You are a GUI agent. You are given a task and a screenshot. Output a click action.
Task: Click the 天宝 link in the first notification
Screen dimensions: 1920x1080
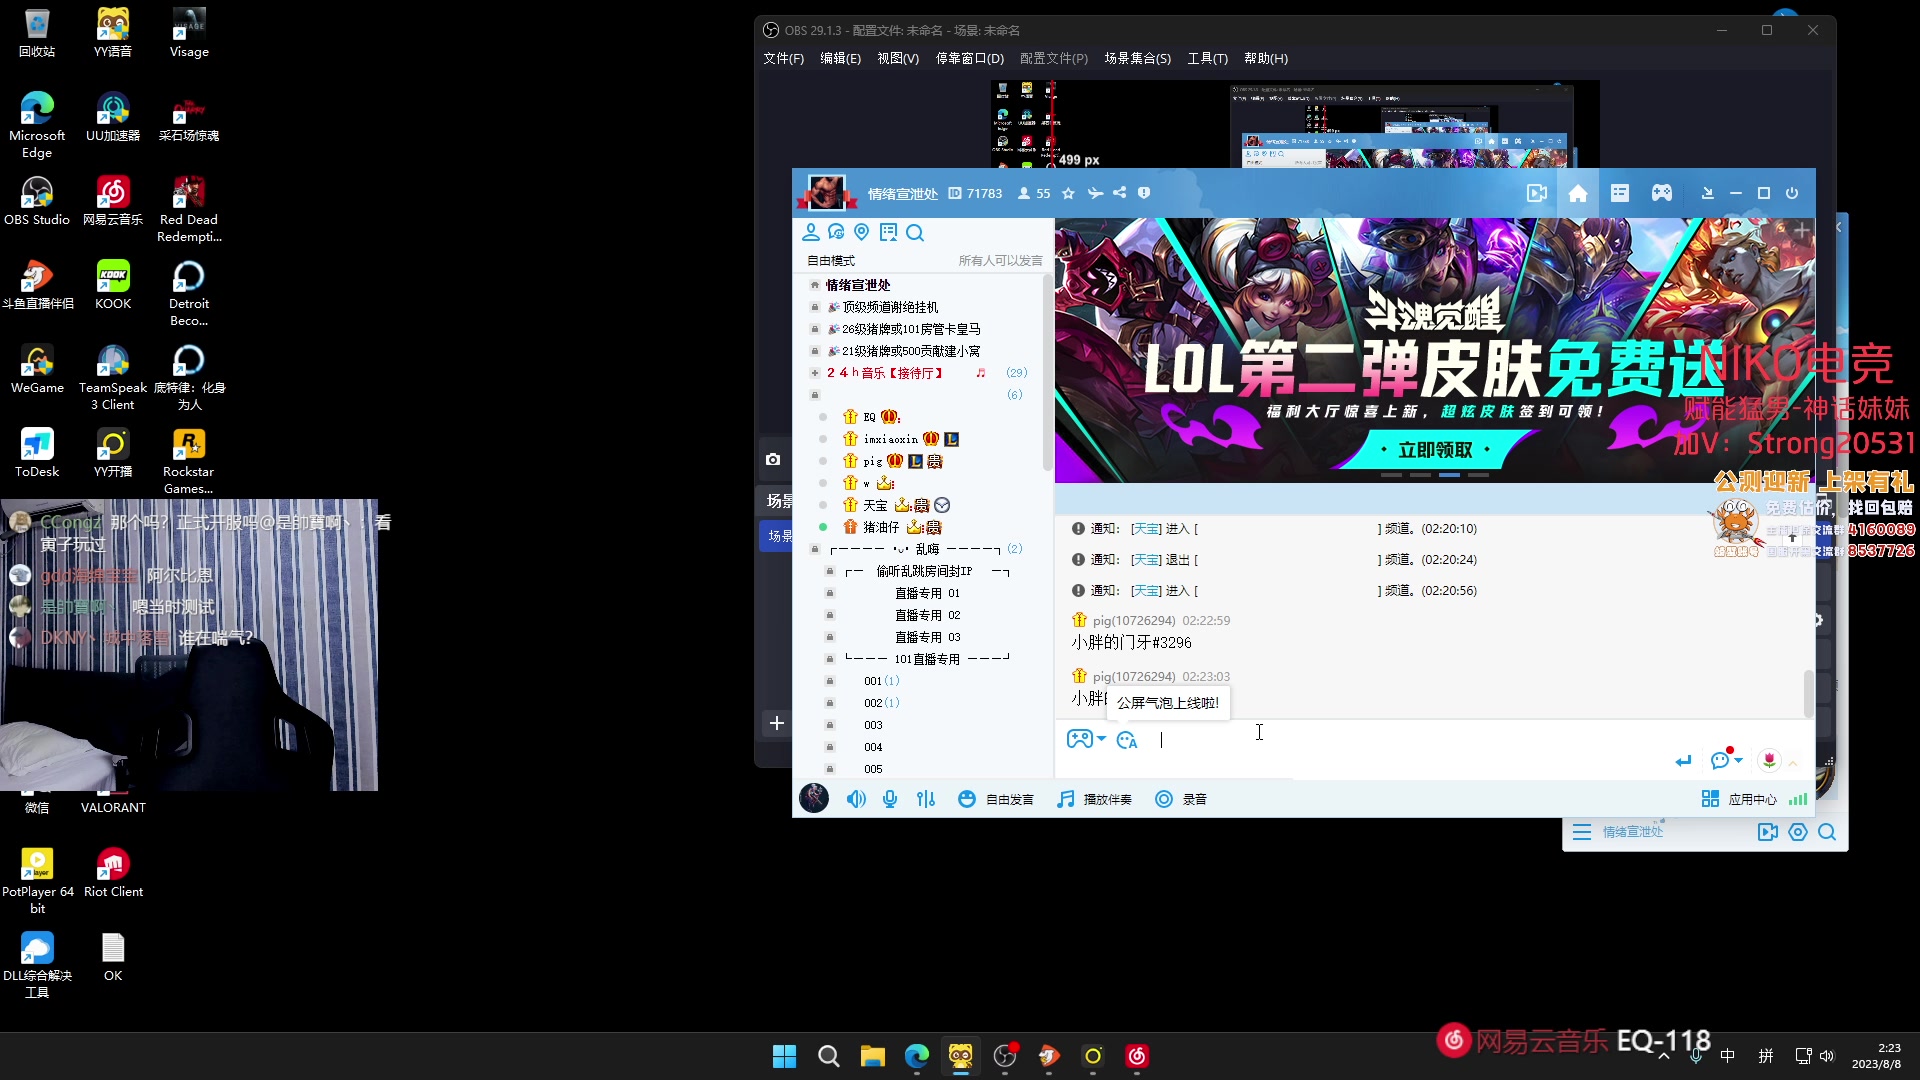[x=1146, y=529]
